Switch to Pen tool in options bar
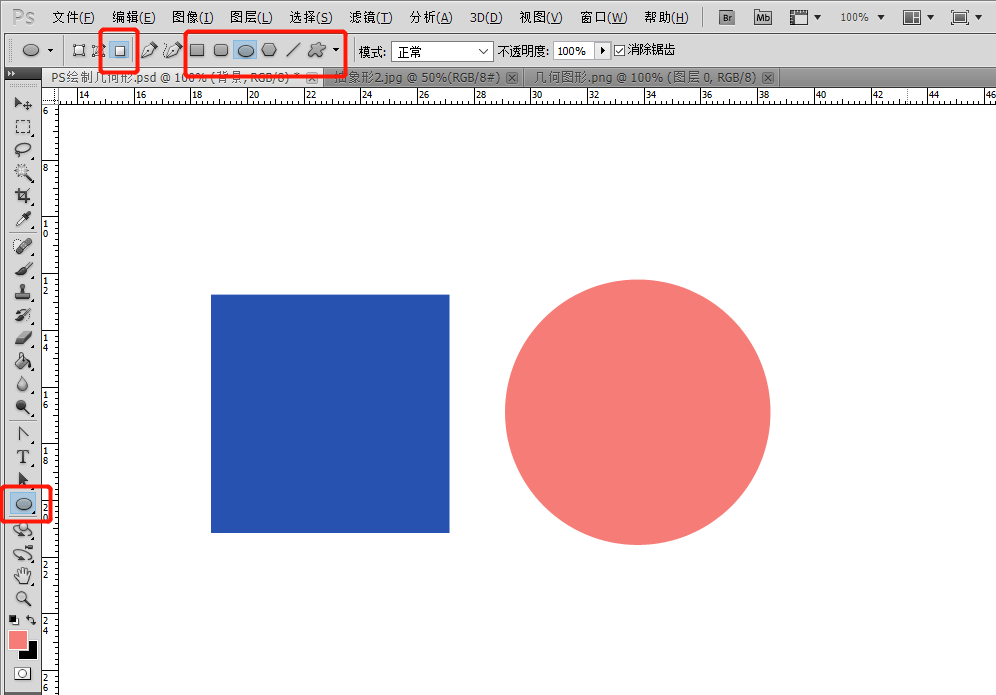996x695 pixels. tap(149, 50)
